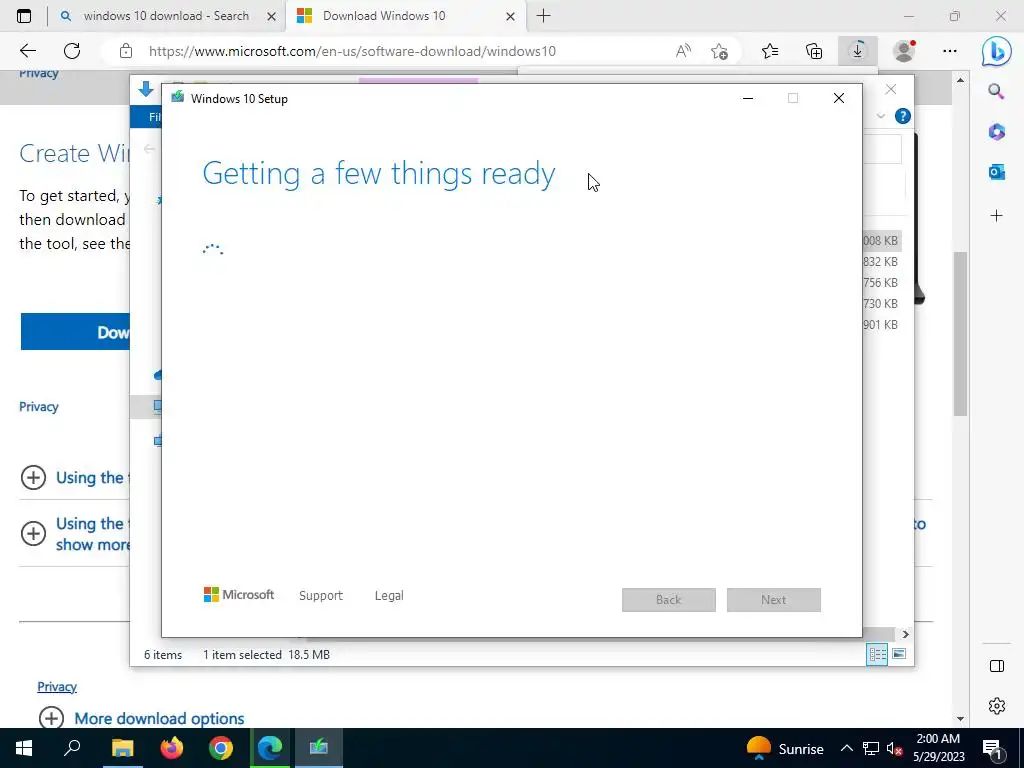Open the muted volume tray icon
The height and width of the screenshot is (768, 1024).
click(x=895, y=749)
